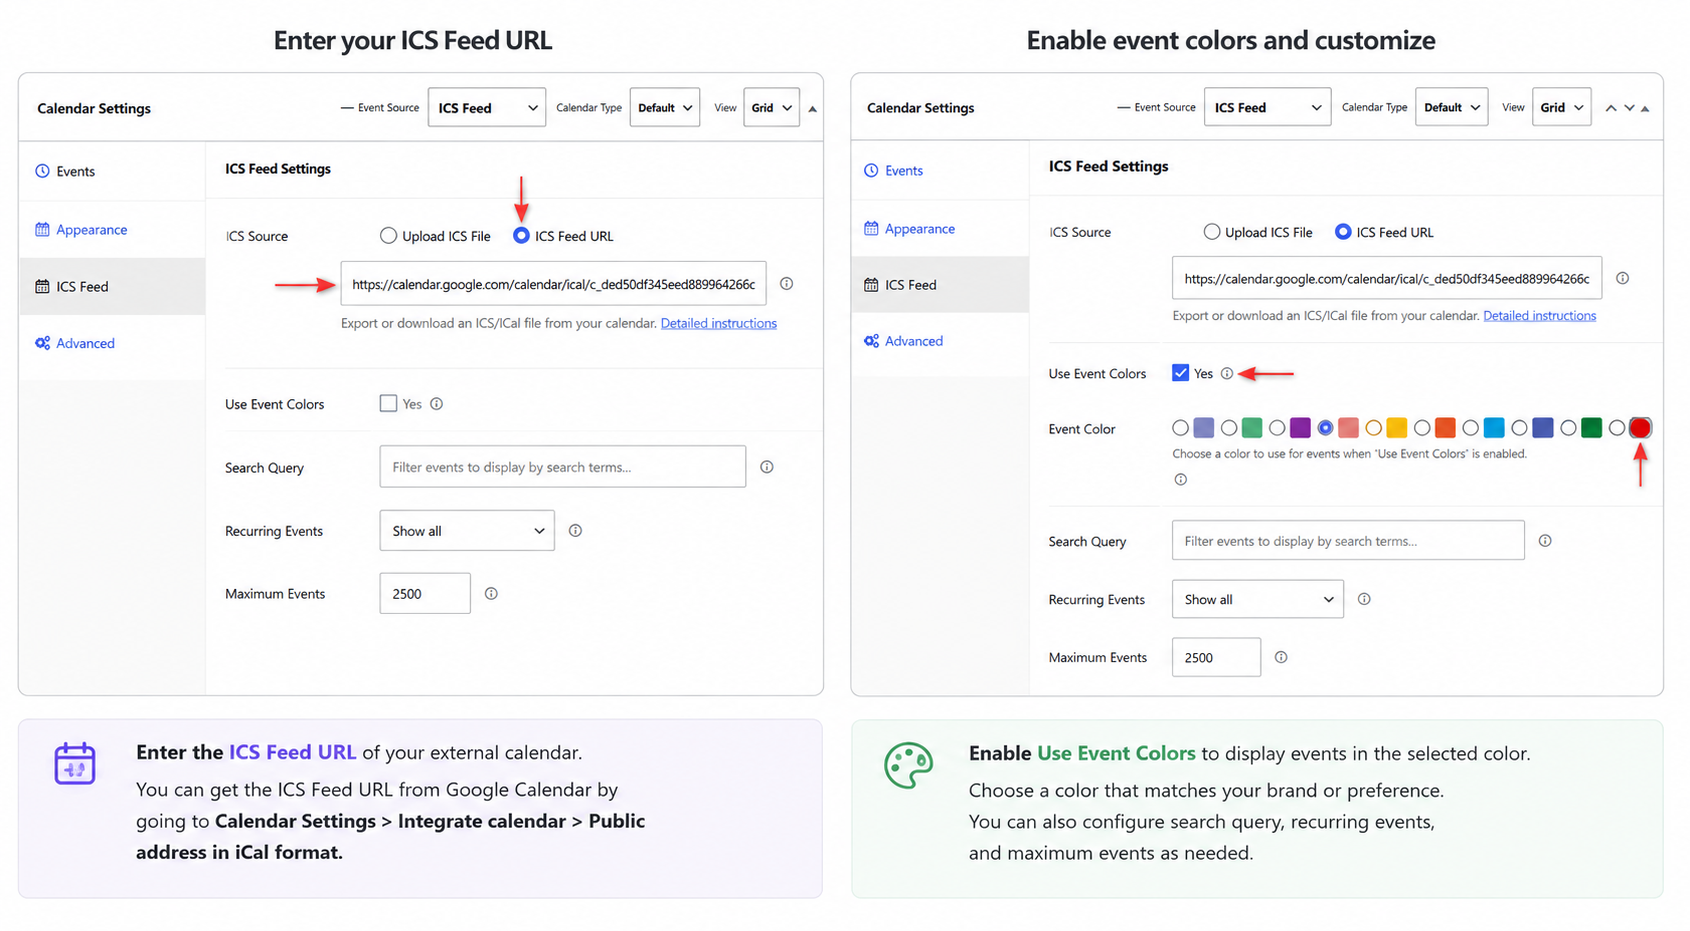
Task: Open the right panel Calendar Type Default dropdown
Action: 1451,107
